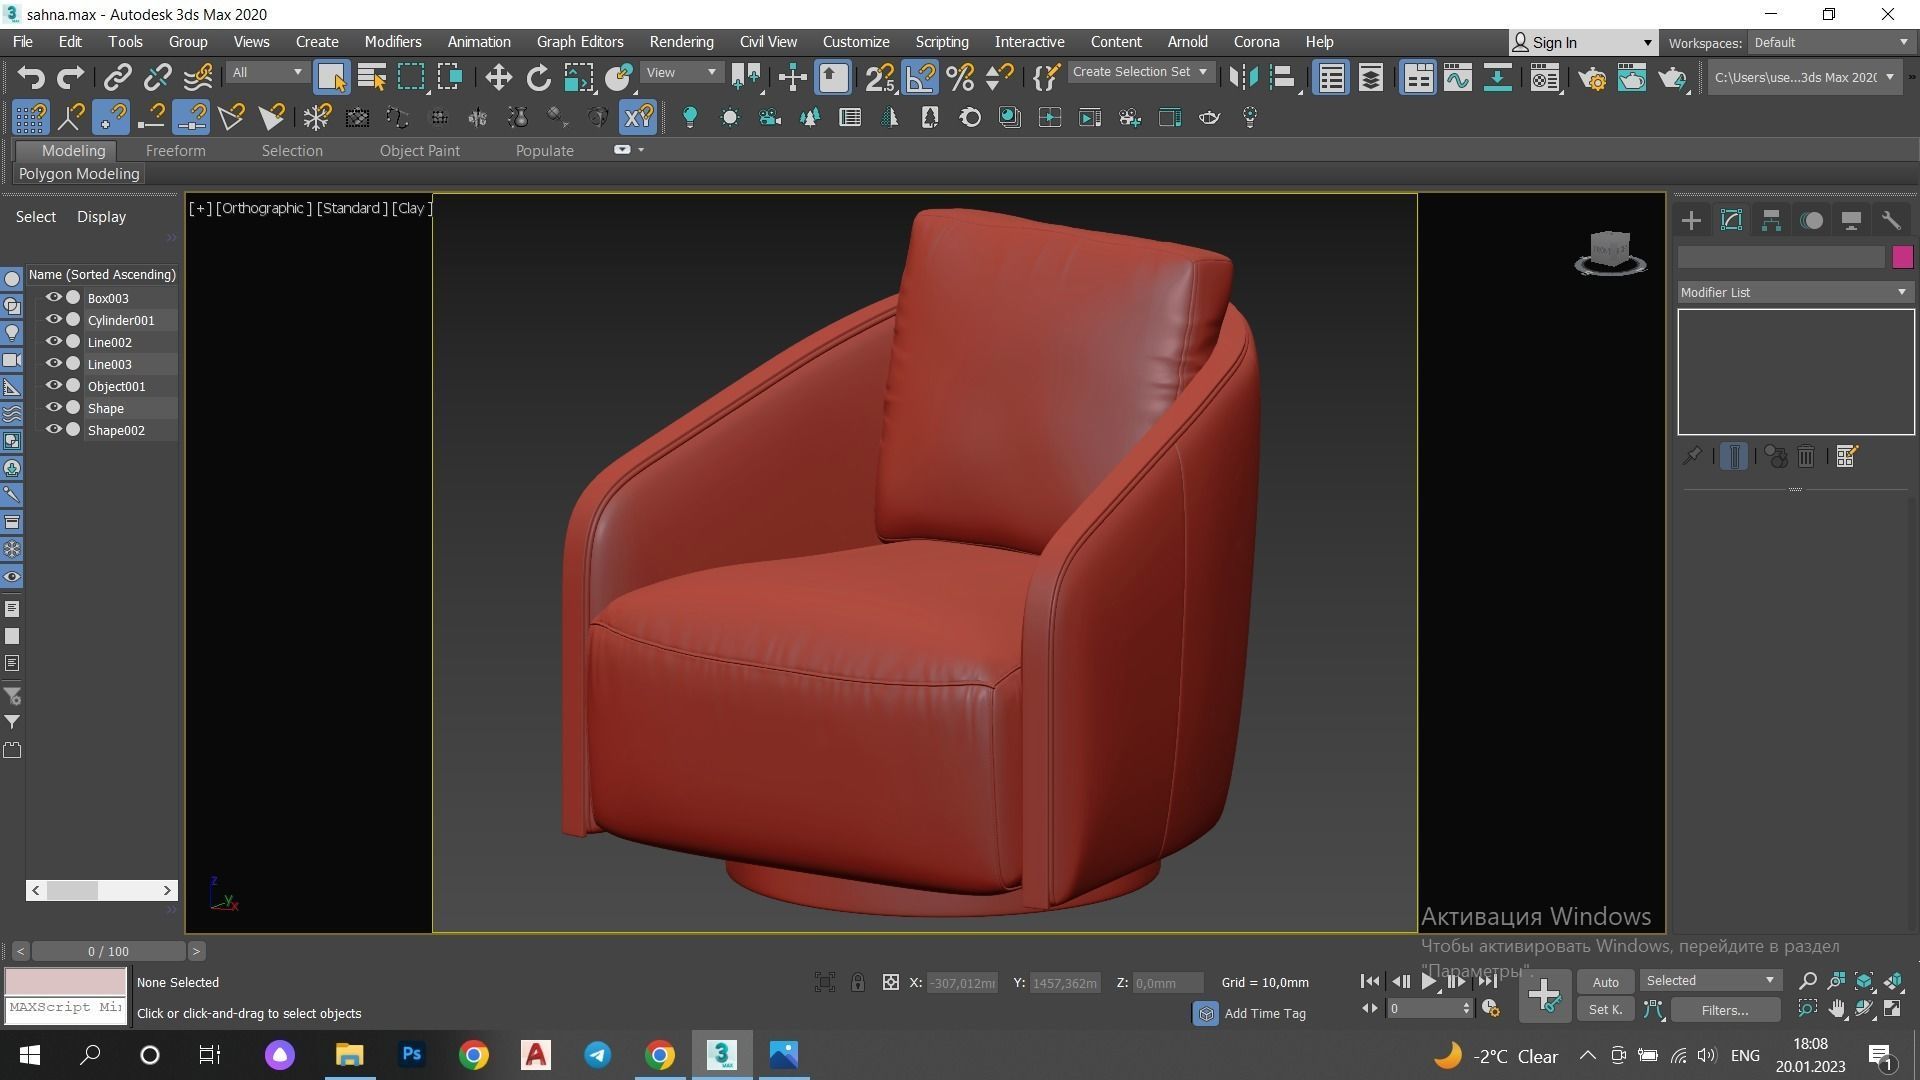Image resolution: width=1920 pixels, height=1080 pixels.
Task: Toggle the Angle Snap icon
Action: [920, 78]
